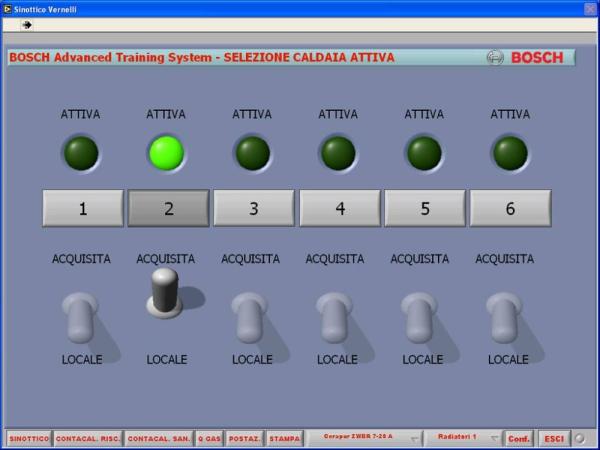Flip boiler 1 switch to ACQUISITA
This screenshot has height=450, width=600.
81,318
